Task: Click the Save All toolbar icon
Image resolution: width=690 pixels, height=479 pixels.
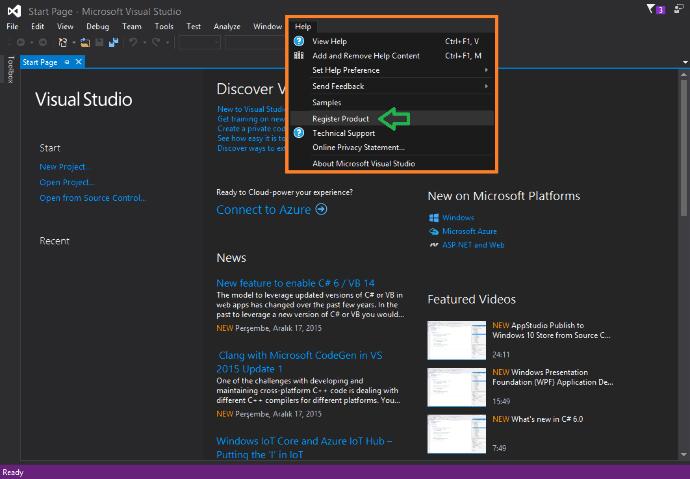Action: 114,42
